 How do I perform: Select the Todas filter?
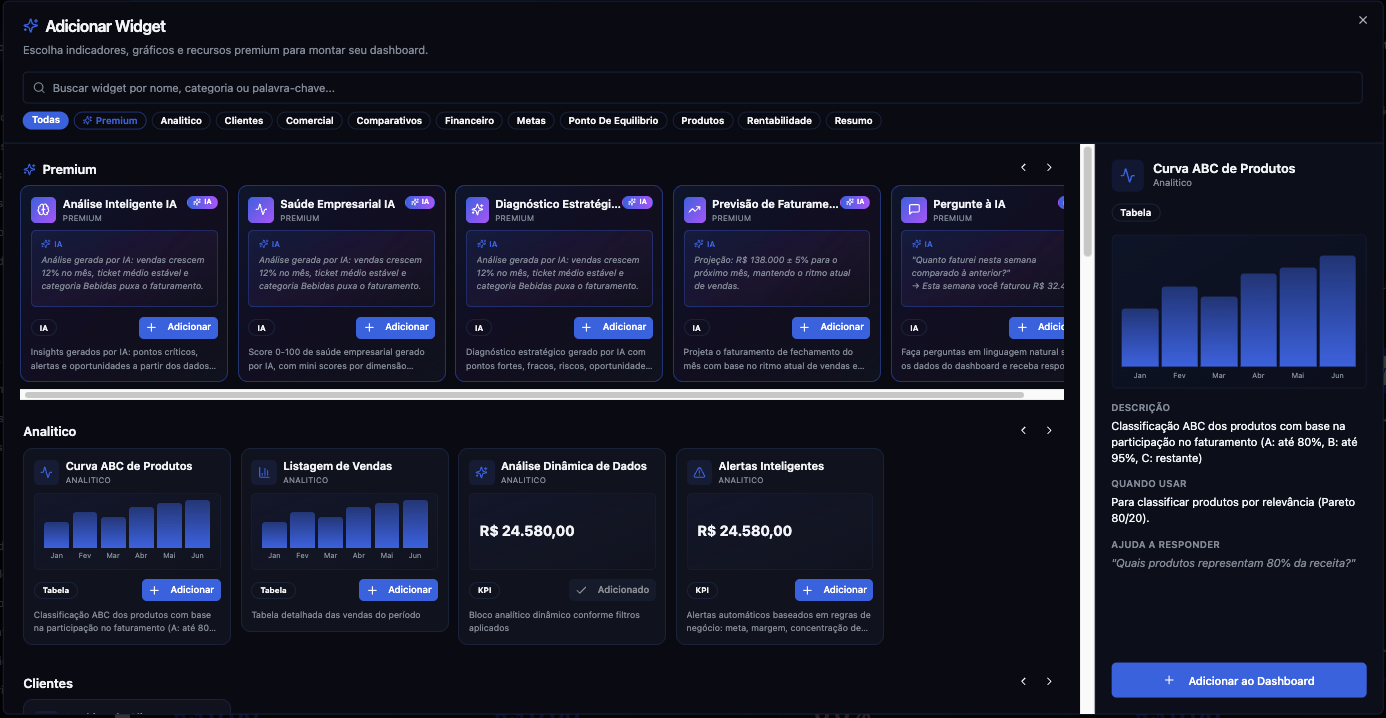point(46,120)
